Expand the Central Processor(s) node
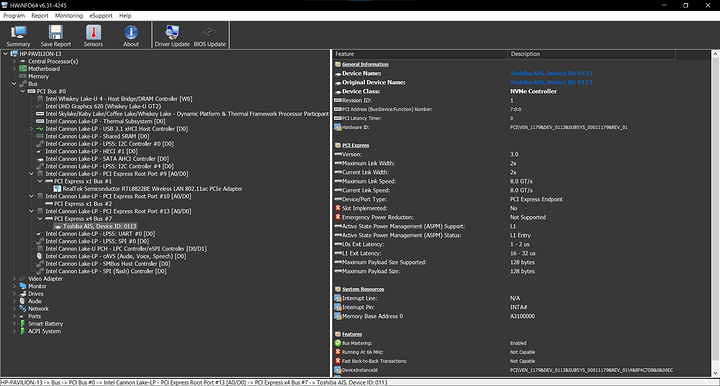This screenshot has width=720, height=386. (x=14, y=61)
